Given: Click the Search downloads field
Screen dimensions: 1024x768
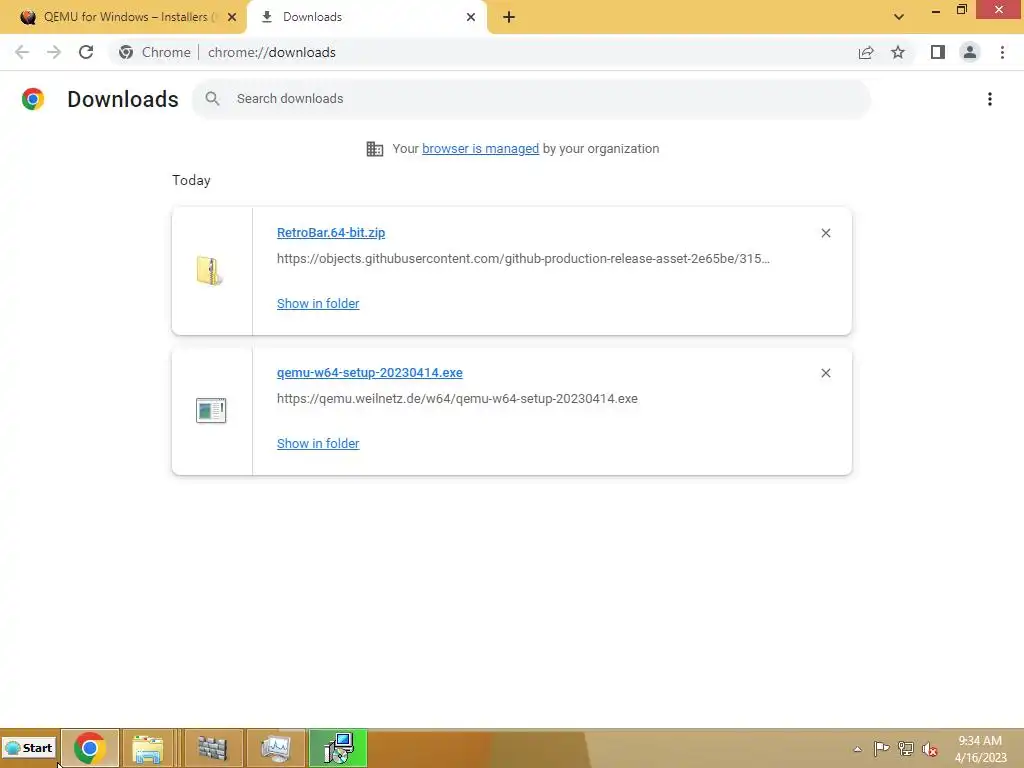Looking at the screenshot, I should (x=532, y=99).
